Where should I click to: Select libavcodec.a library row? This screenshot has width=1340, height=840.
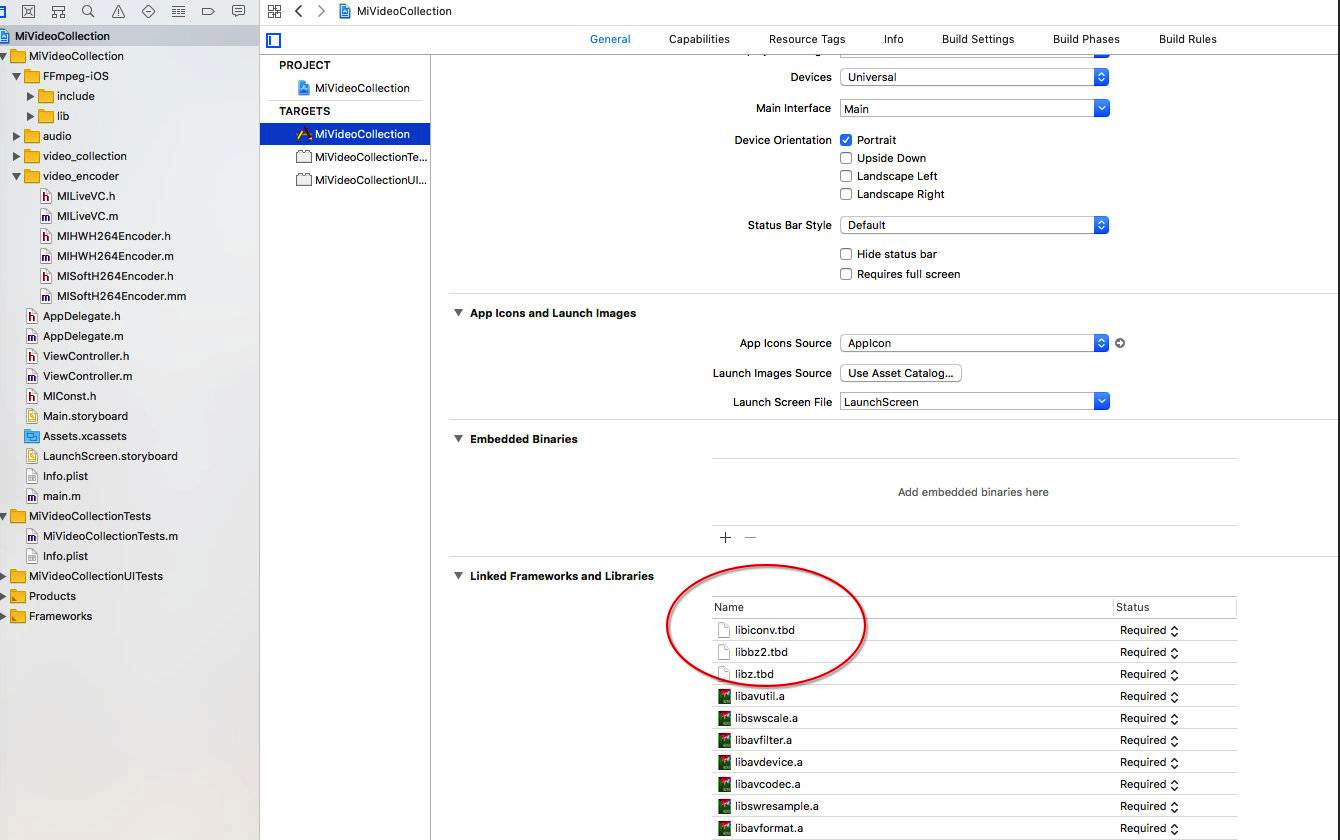tap(975, 784)
